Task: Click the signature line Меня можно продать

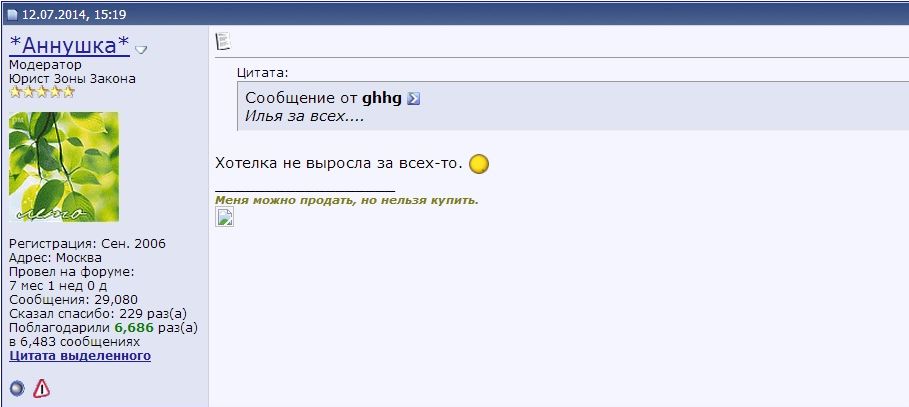Action: [x=347, y=201]
